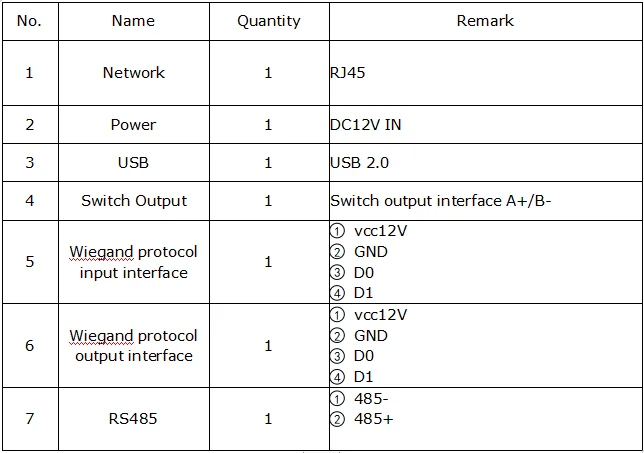The image size is (644, 453).
Task: Click quantity cell of Network row
Action: pos(268,73)
